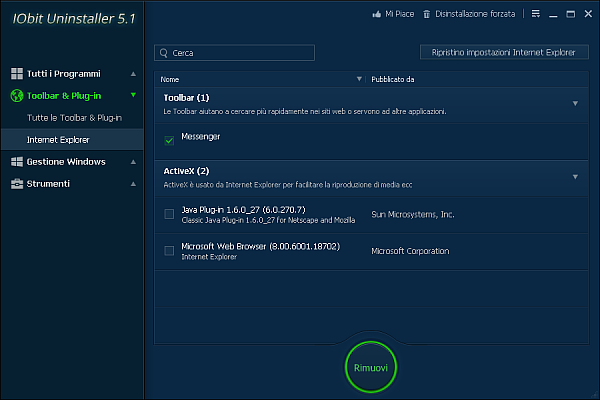Collapse the Toolbar (1) group arrow
Viewport: 600px width, 400px height.
click(x=575, y=103)
